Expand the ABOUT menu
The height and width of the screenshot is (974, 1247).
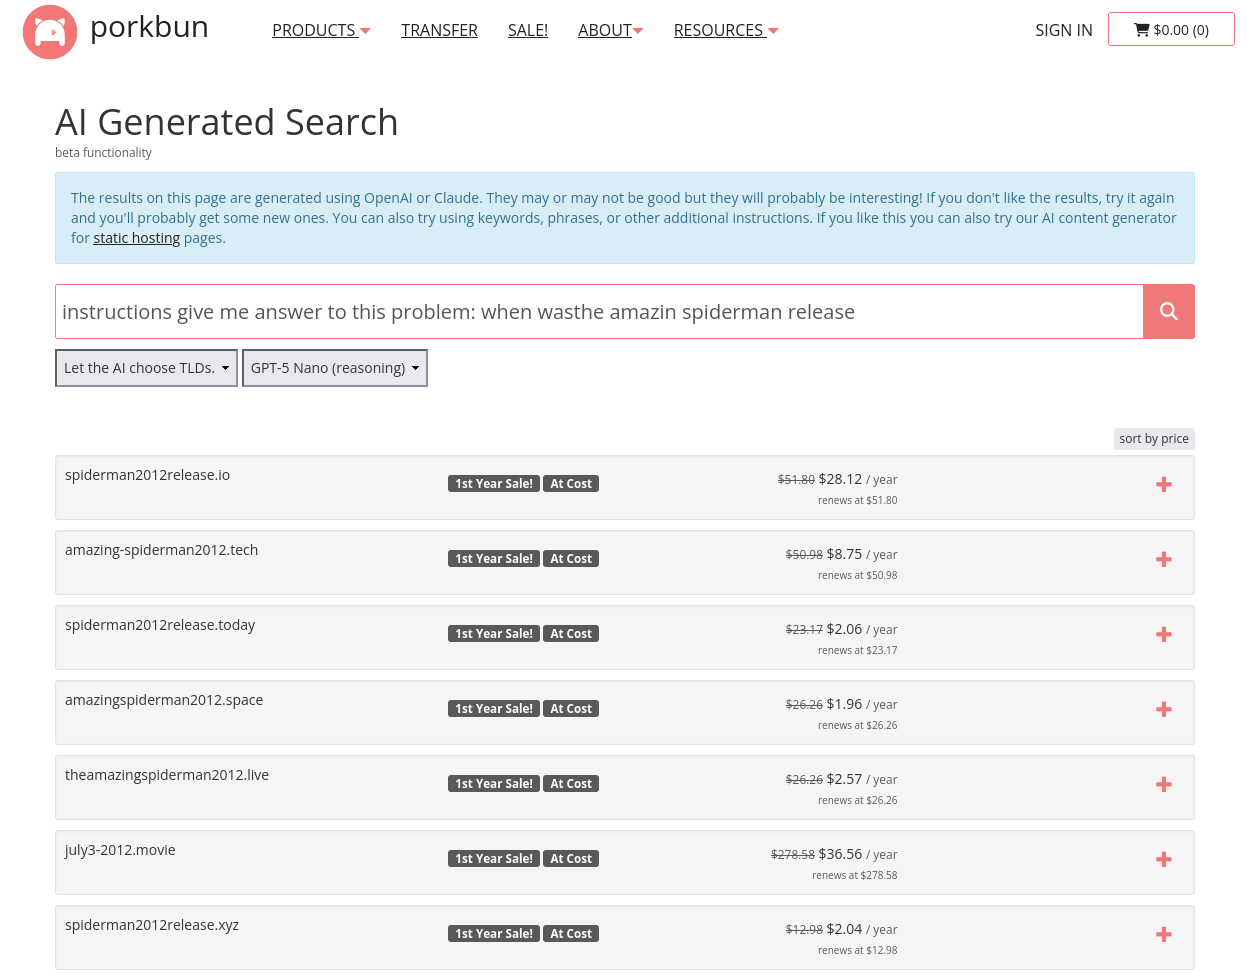(x=610, y=31)
